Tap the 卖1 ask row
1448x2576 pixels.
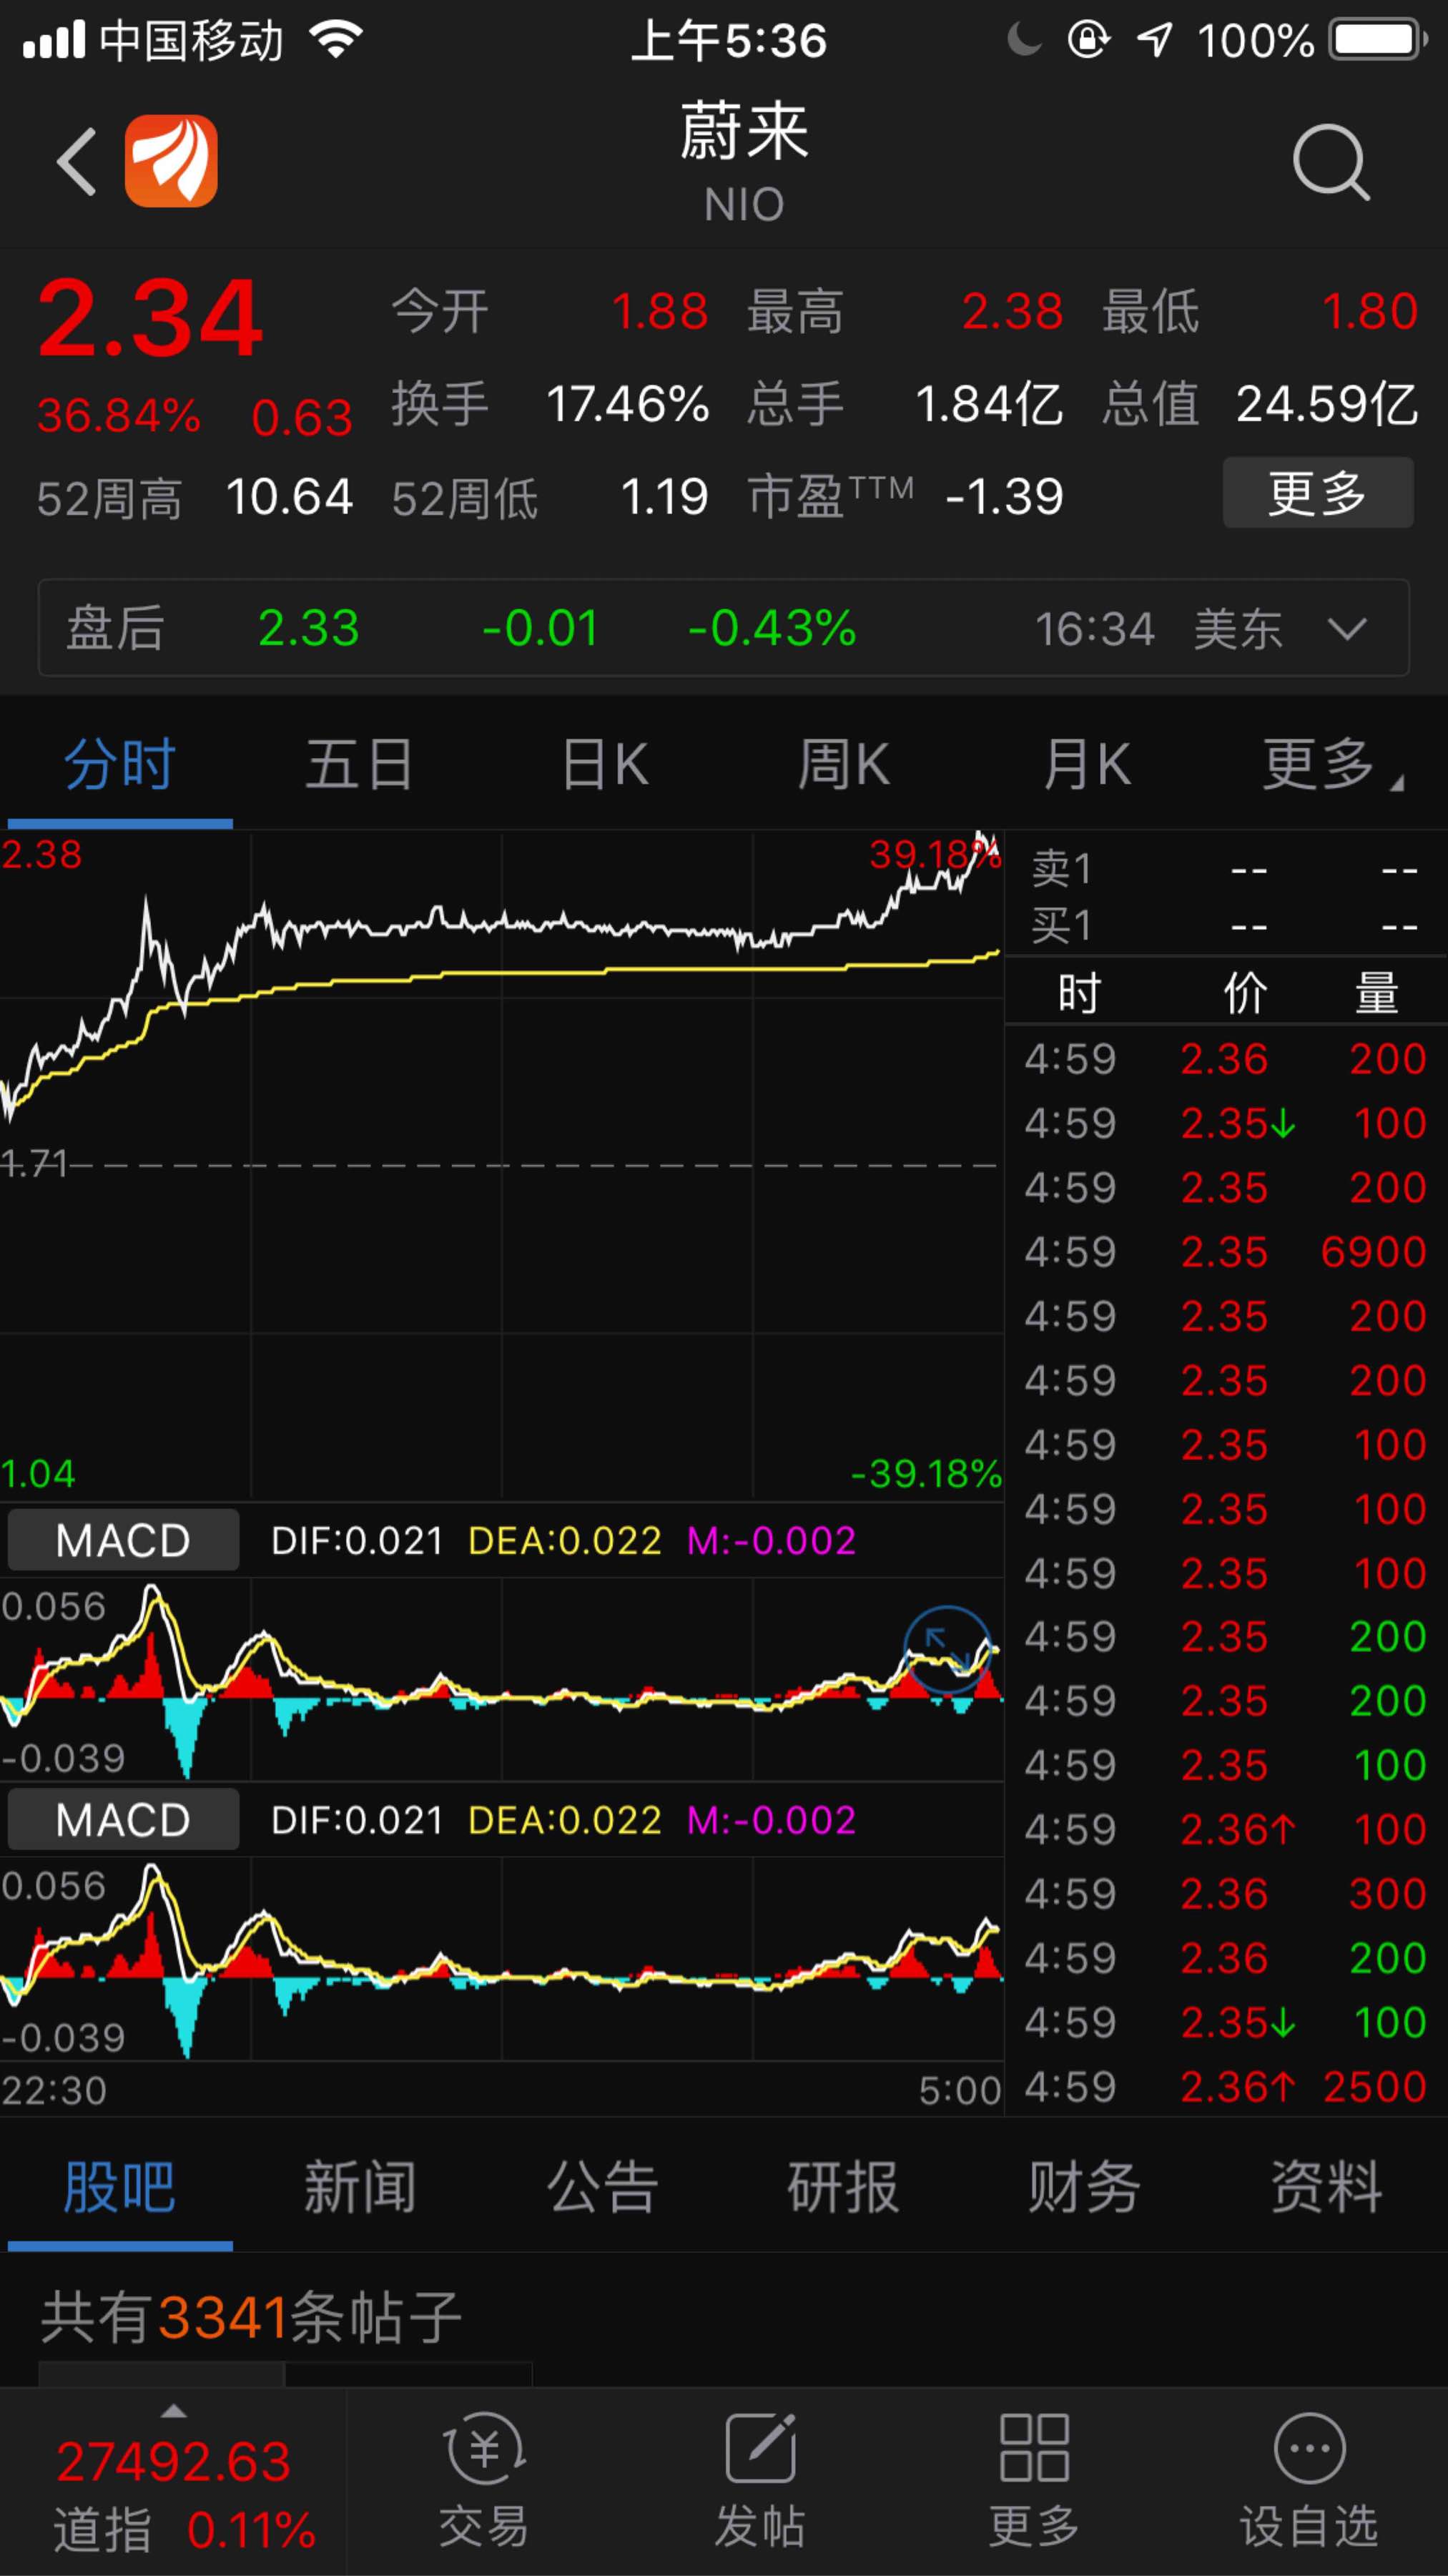1226,869
